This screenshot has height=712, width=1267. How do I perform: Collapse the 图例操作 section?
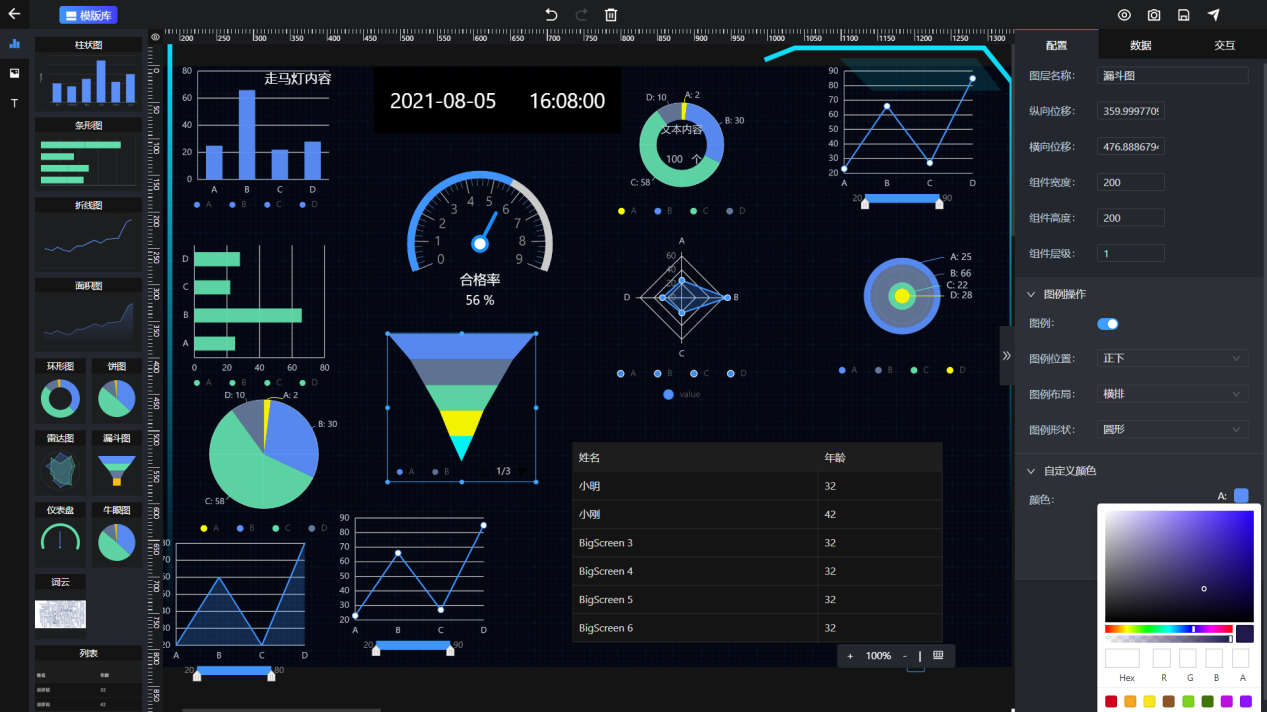tap(1031, 294)
